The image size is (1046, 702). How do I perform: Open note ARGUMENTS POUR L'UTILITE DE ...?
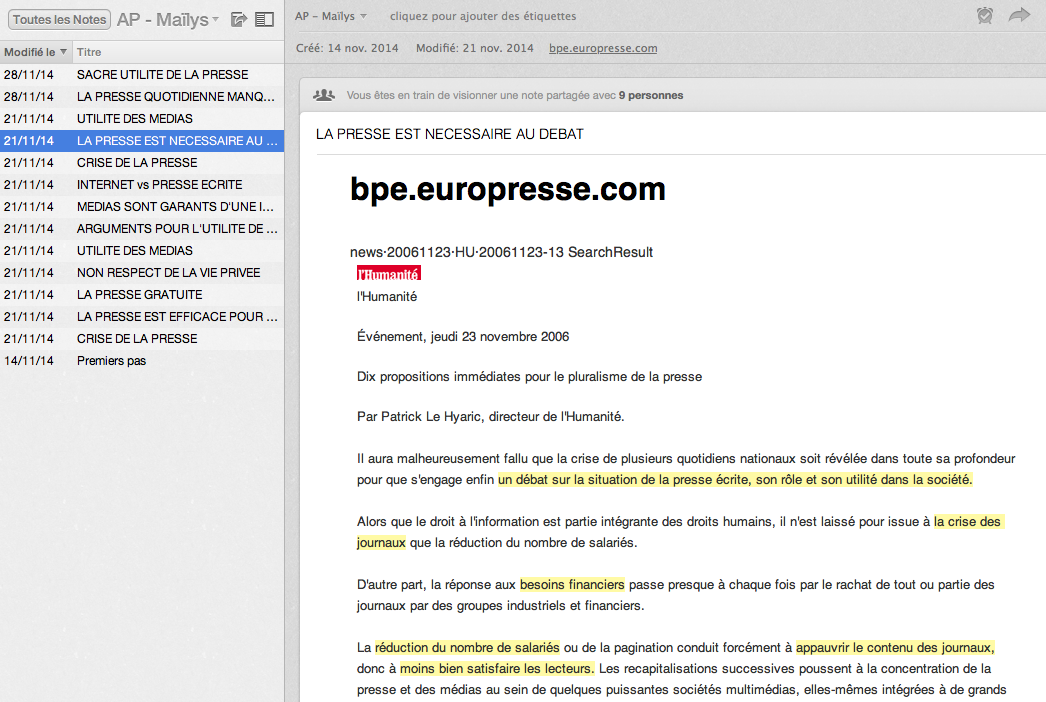point(142,229)
